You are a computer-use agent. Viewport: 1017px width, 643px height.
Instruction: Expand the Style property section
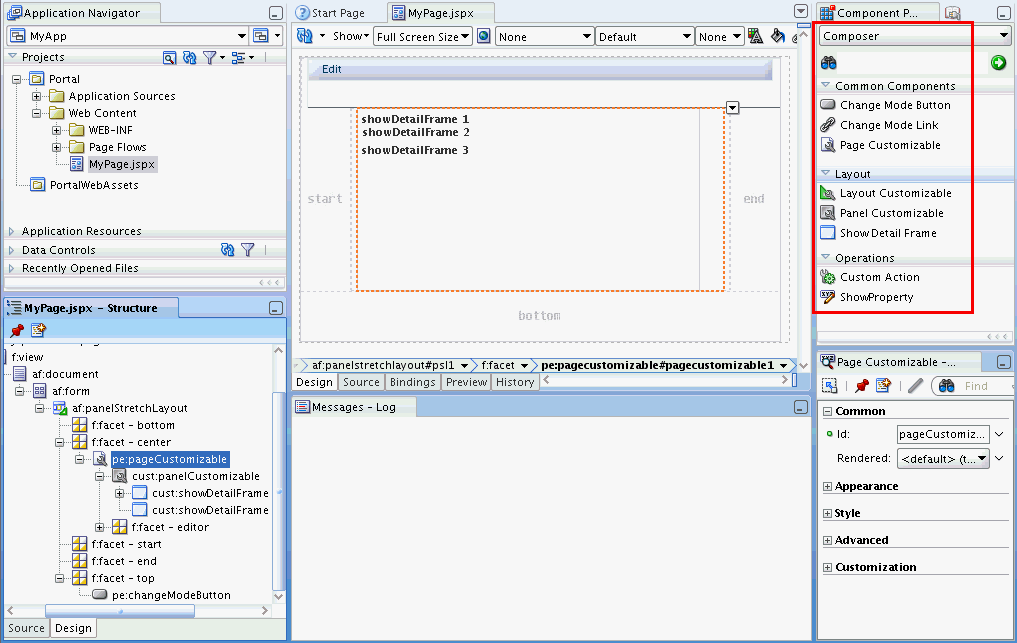pyautogui.click(x=828, y=513)
